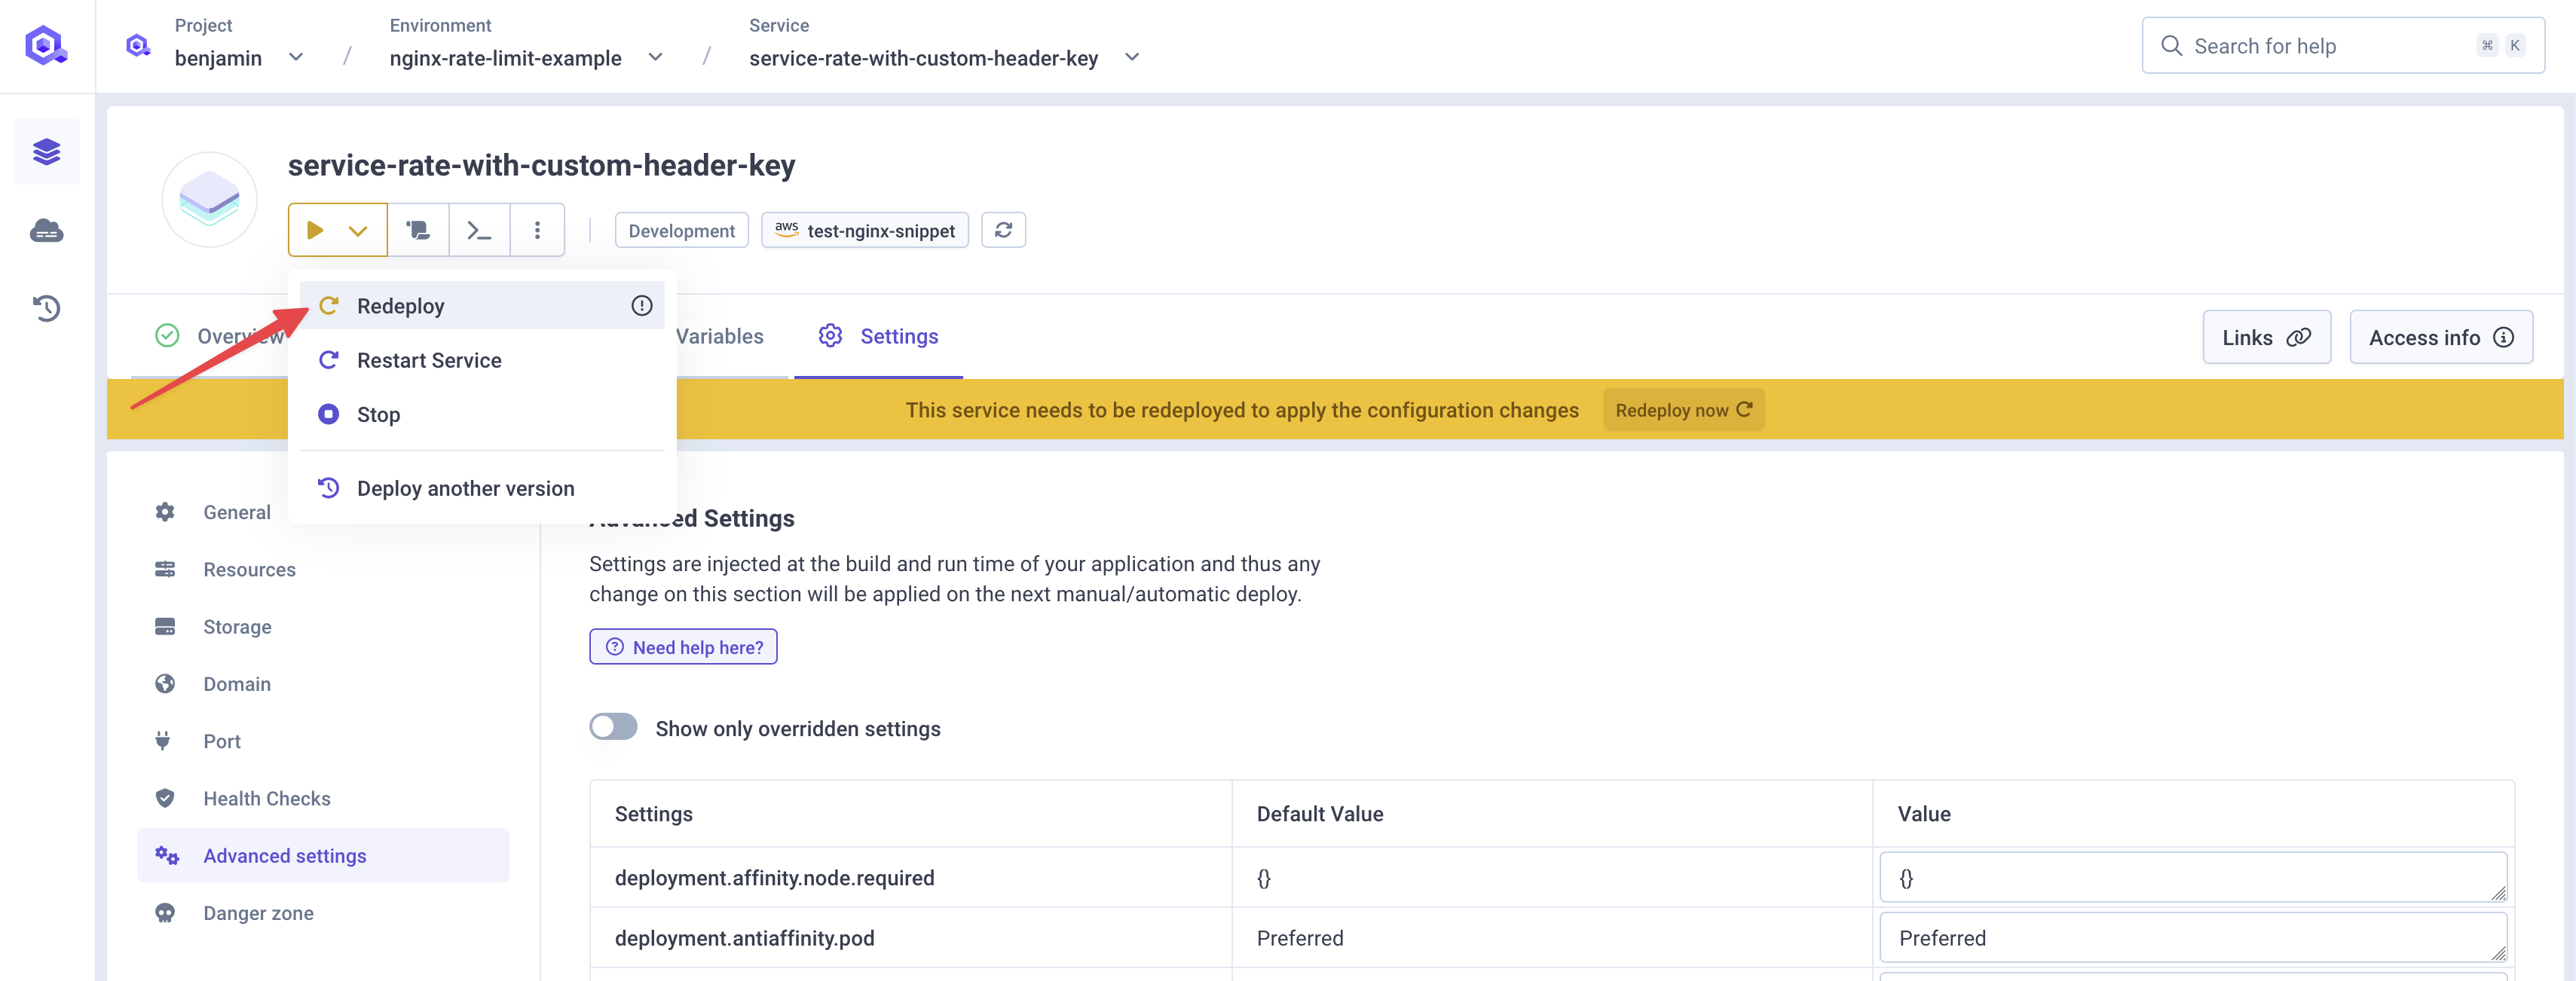The image size is (2576, 981).
Task: Open the service logs icon
Action: point(418,229)
